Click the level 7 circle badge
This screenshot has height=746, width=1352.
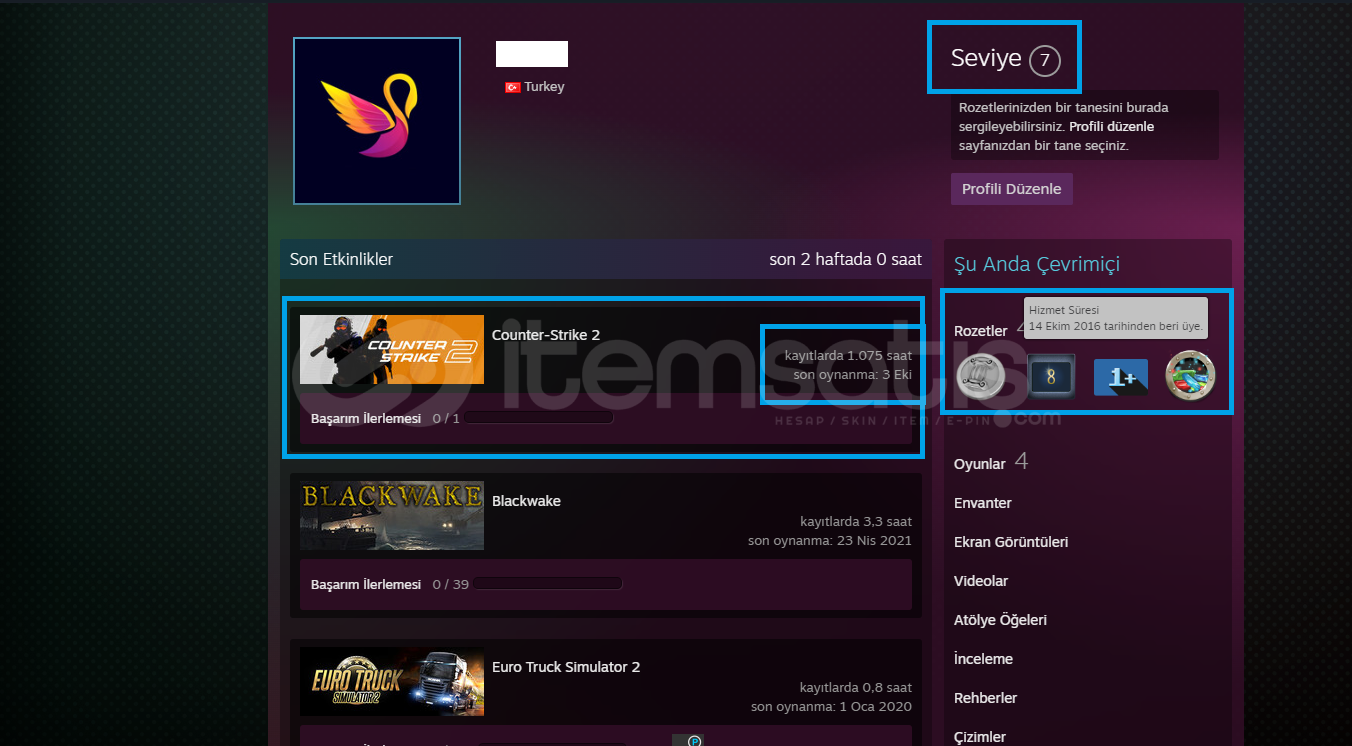[1045, 61]
